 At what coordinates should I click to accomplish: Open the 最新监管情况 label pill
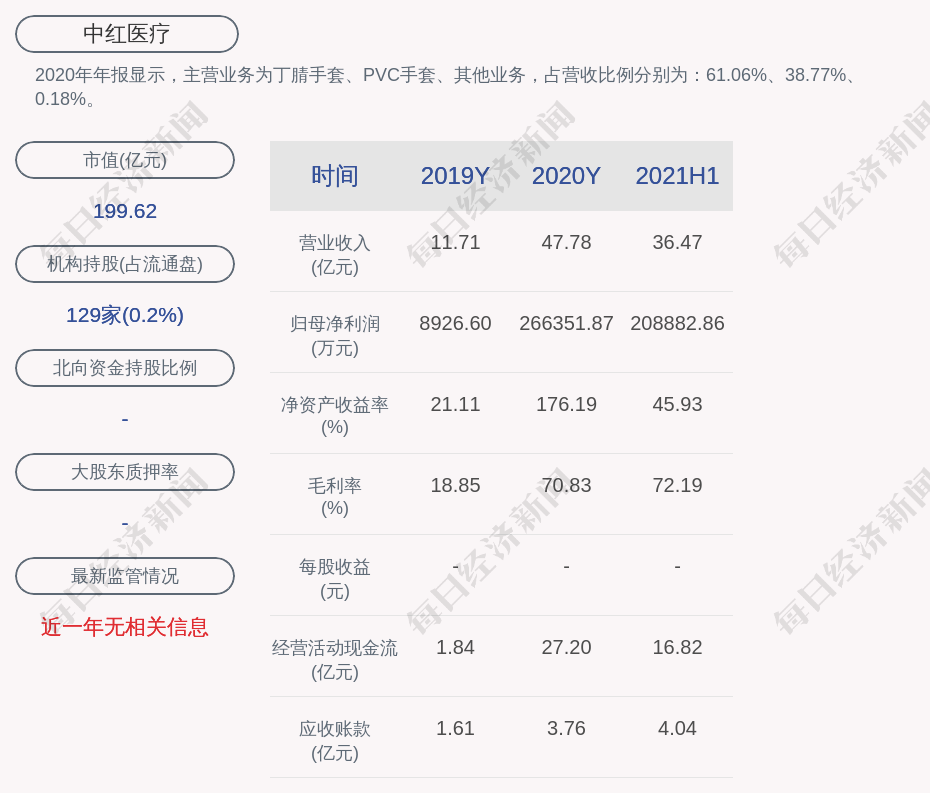pyautogui.click(x=125, y=576)
